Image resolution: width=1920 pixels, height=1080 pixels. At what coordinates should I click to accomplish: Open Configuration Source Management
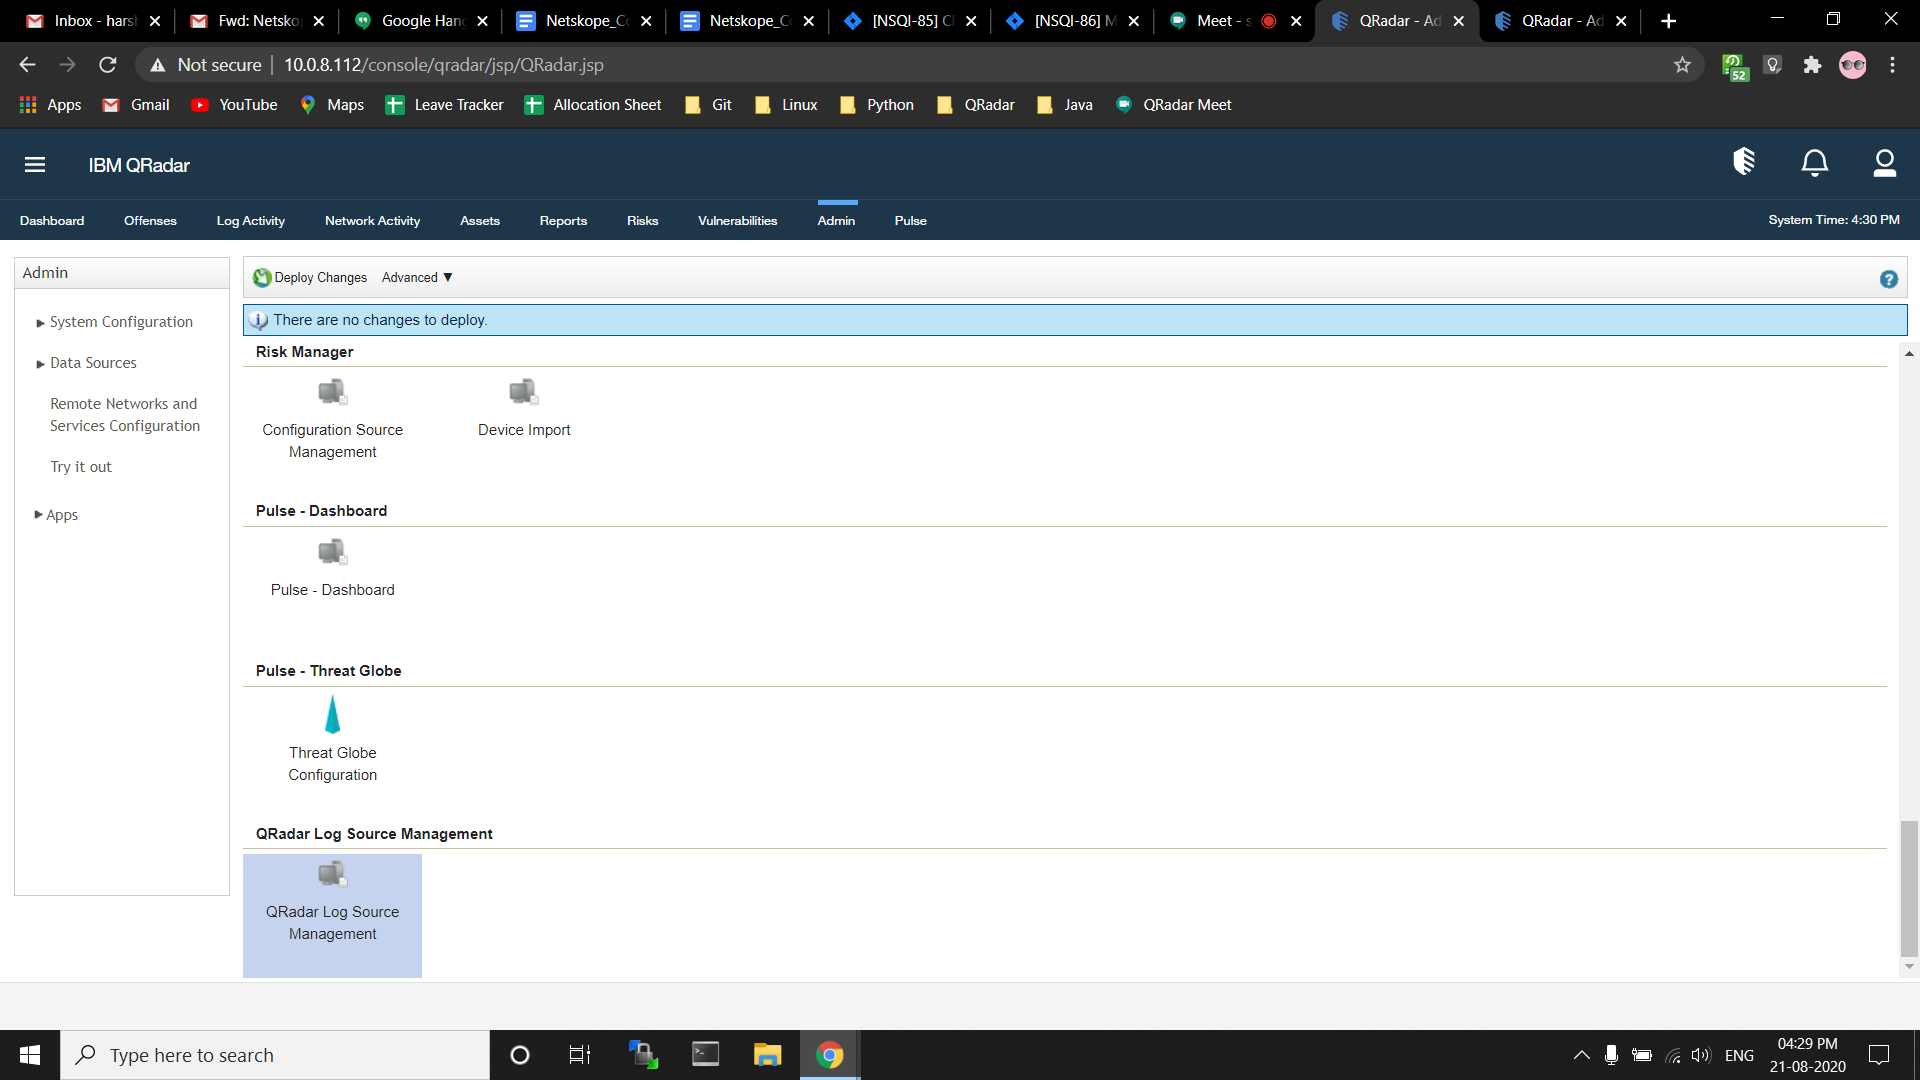[332, 416]
